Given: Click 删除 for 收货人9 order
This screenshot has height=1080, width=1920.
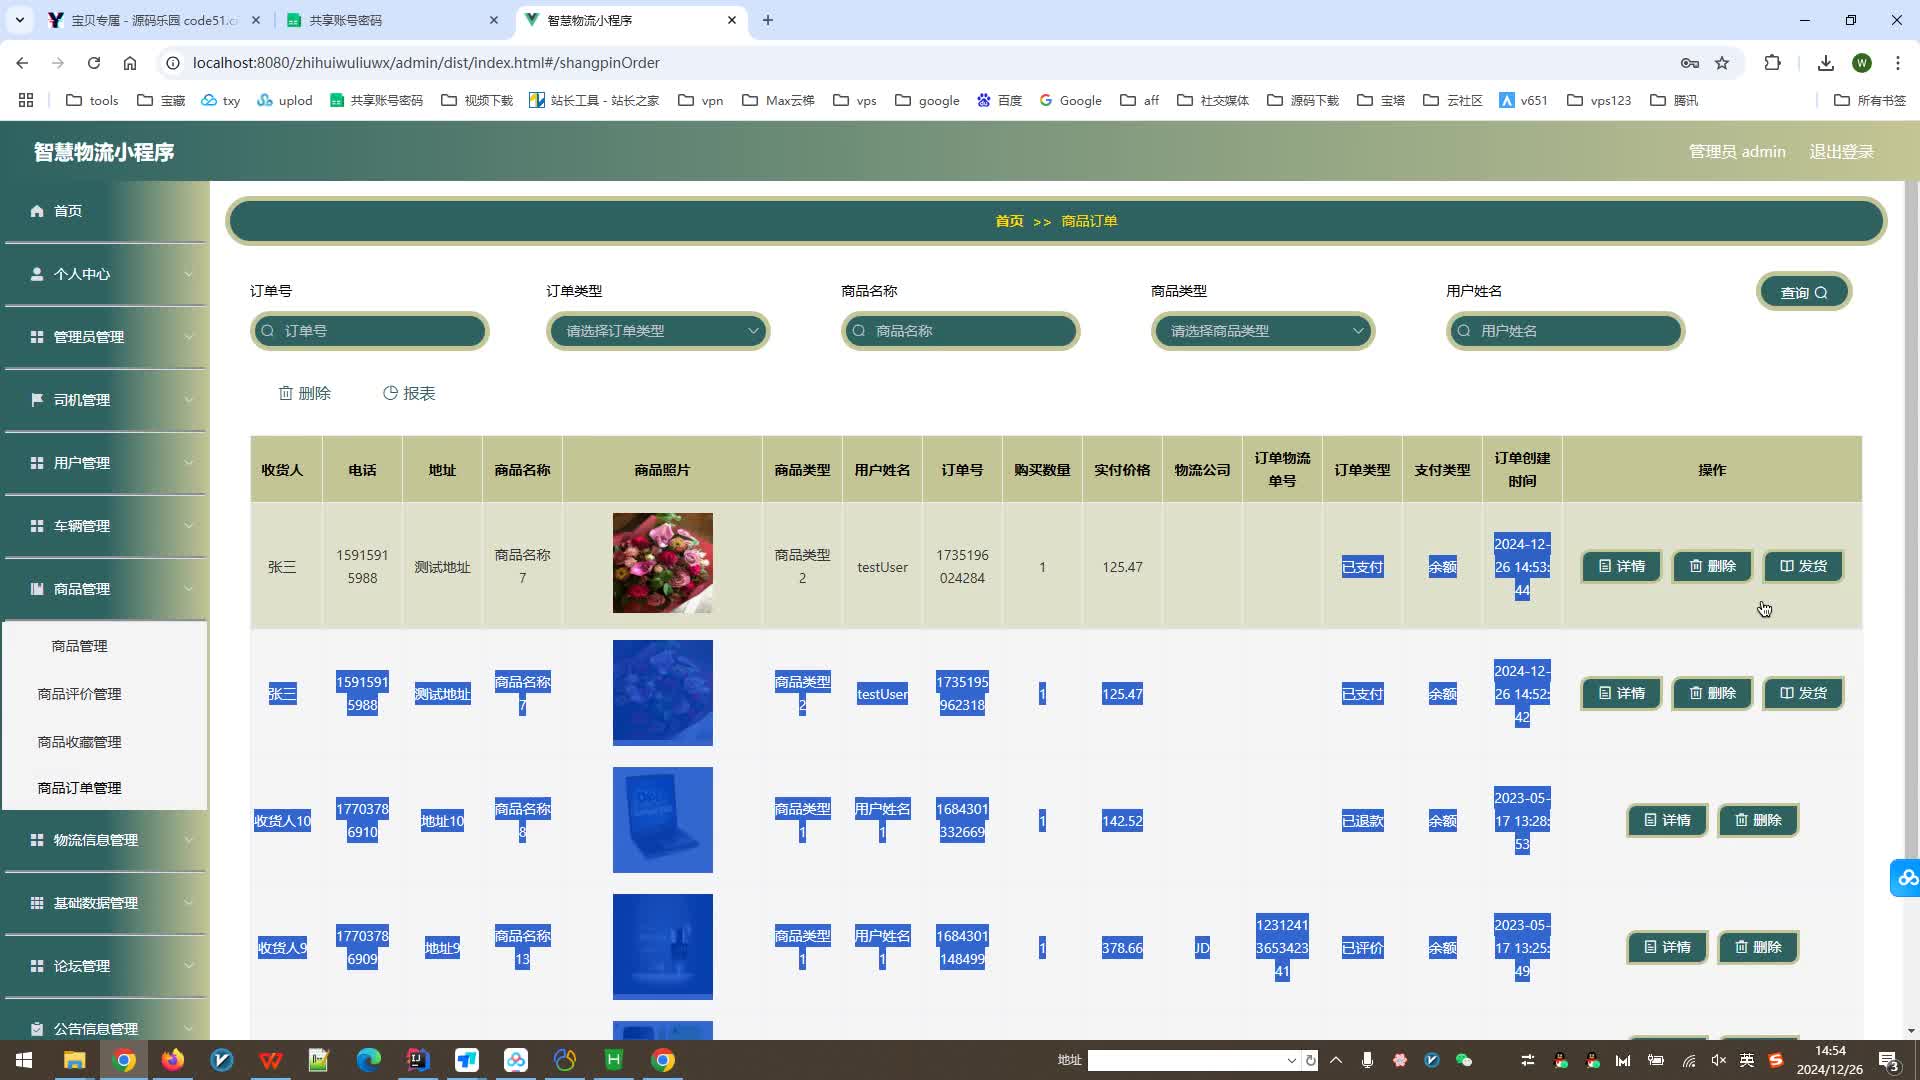Looking at the screenshot, I should click(1758, 948).
